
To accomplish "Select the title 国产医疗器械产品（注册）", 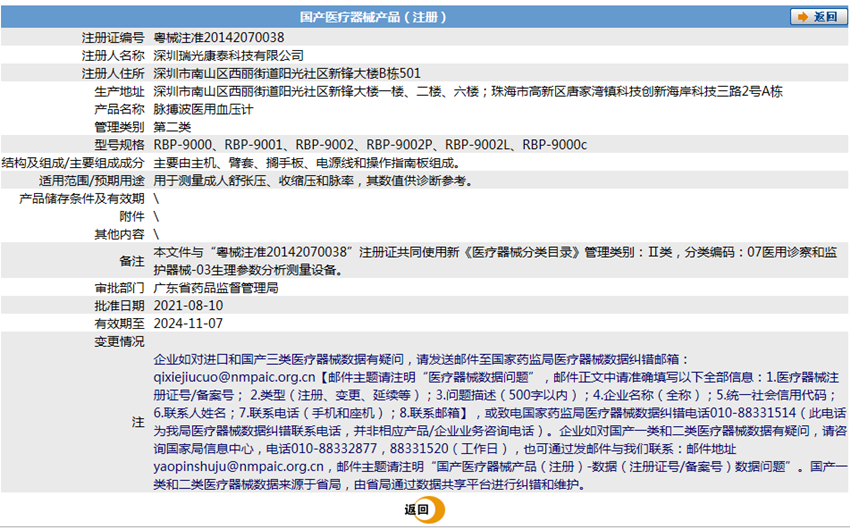I will point(373,17).
